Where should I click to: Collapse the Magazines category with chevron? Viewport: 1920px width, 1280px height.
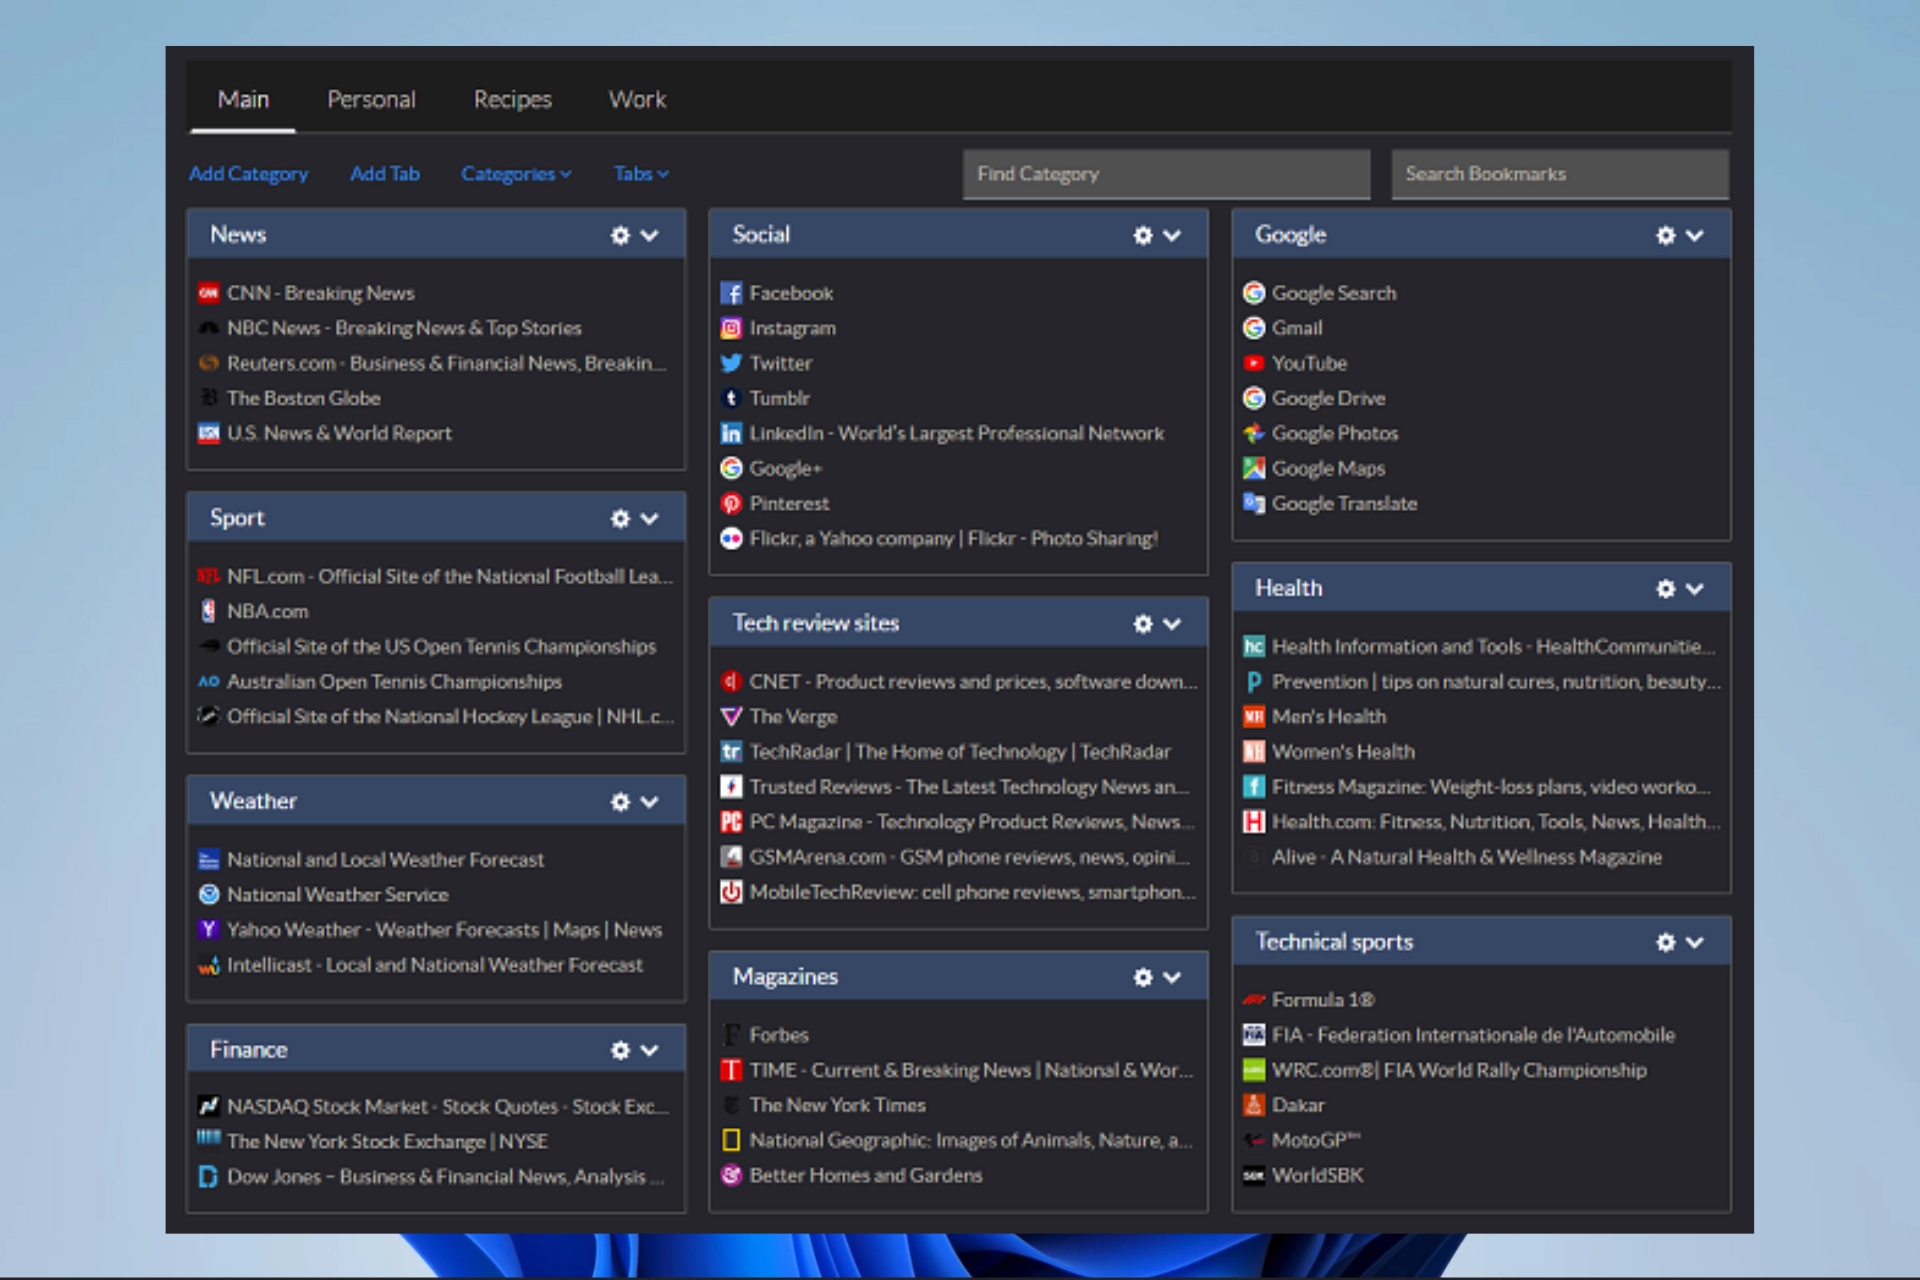[1172, 977]
